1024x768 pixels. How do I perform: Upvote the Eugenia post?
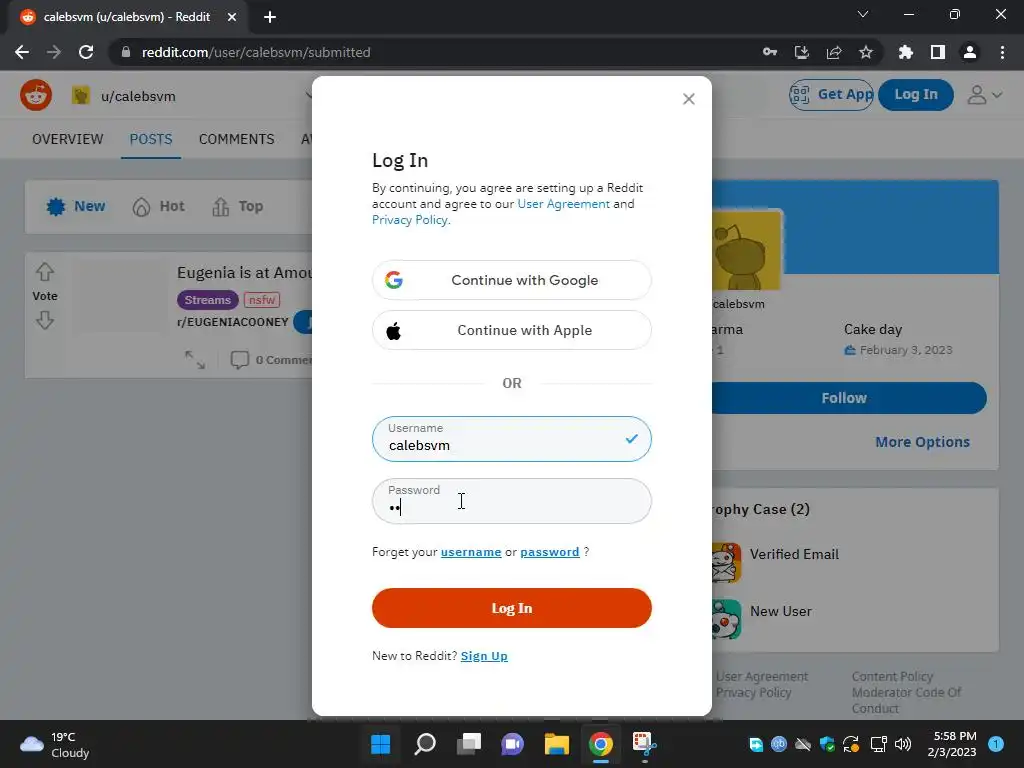[44, 271]
